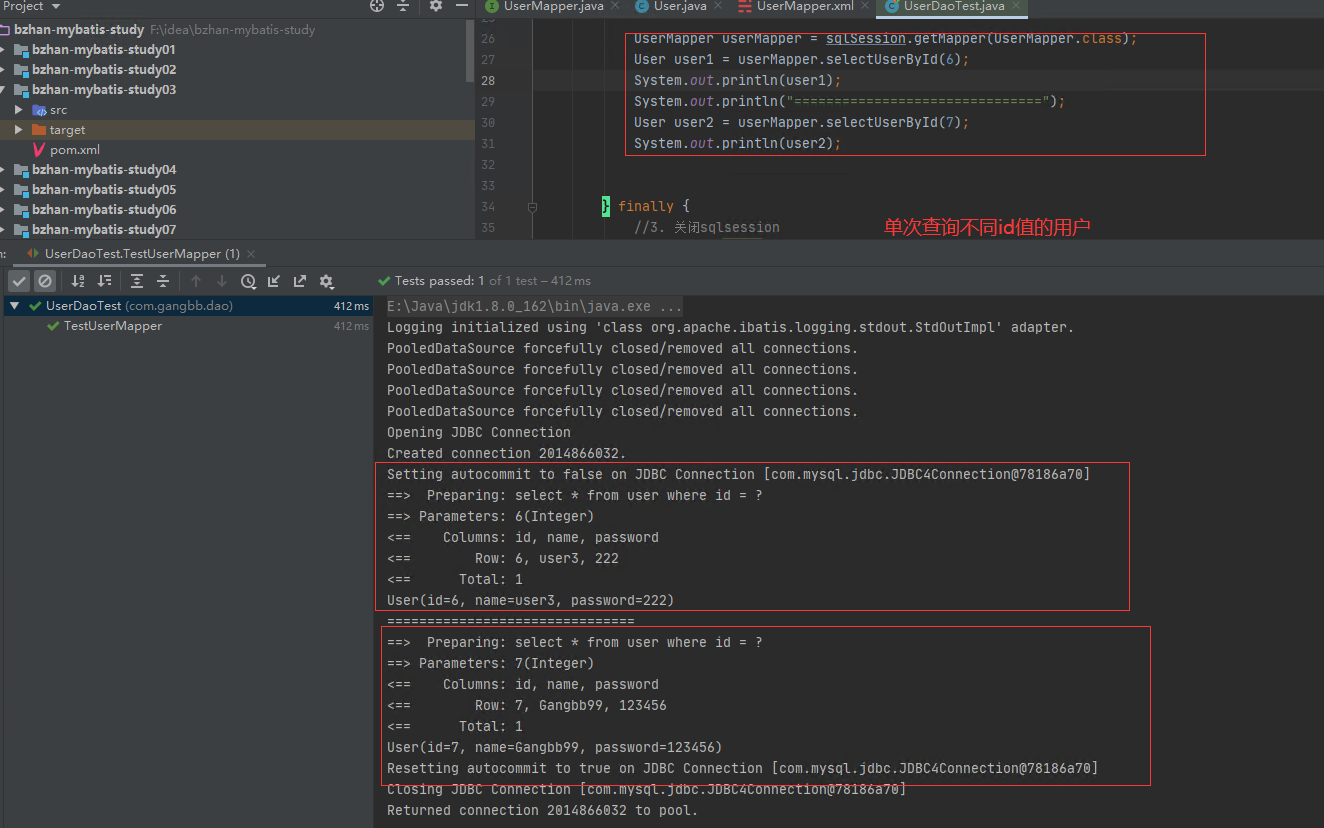Click 'User(id=6, name=user3, password=222)' output
This screenshot has height=828, width=1324.
[531, 601]
